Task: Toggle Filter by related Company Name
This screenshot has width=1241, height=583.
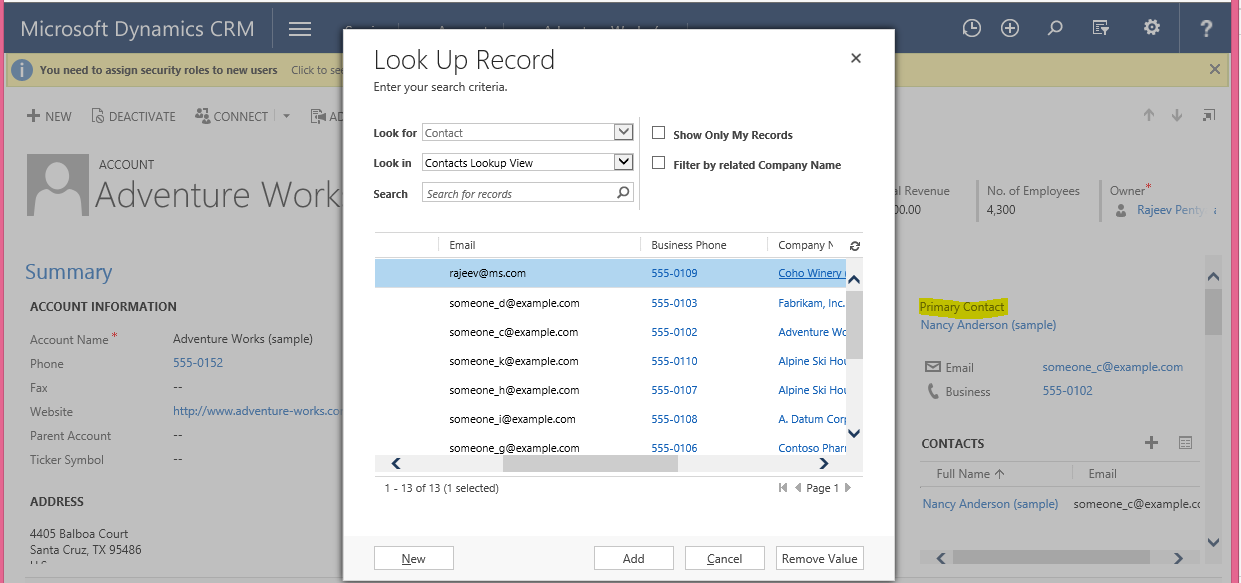Action: click(659, 163)
